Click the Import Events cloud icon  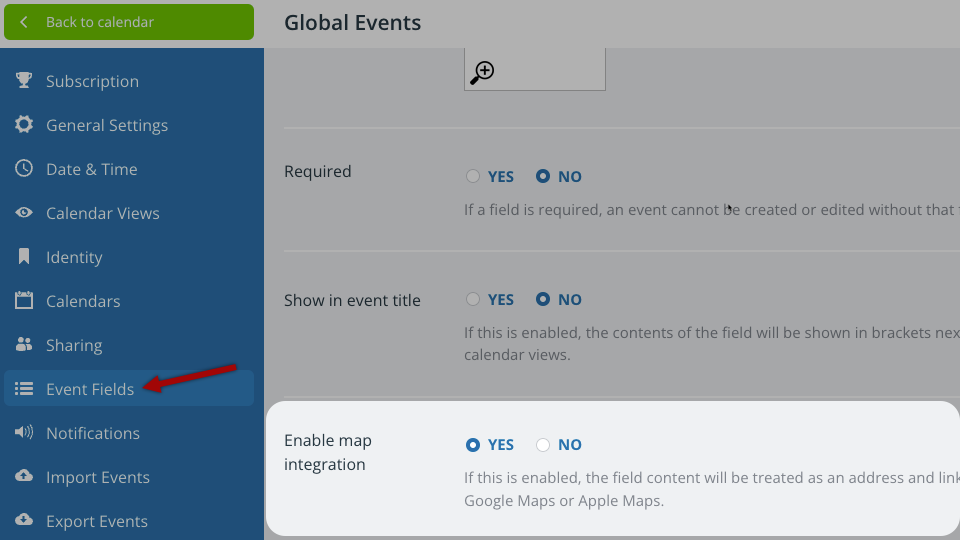click(x=24, y=476)
